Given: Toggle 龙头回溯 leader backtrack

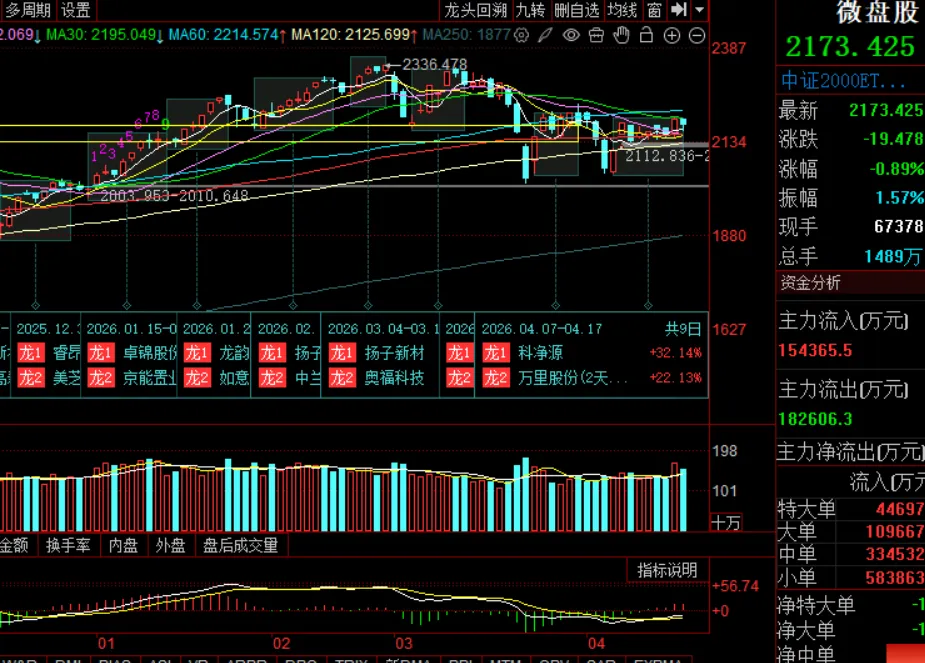Looking at the screenshot, I should (x=475, y=9).
